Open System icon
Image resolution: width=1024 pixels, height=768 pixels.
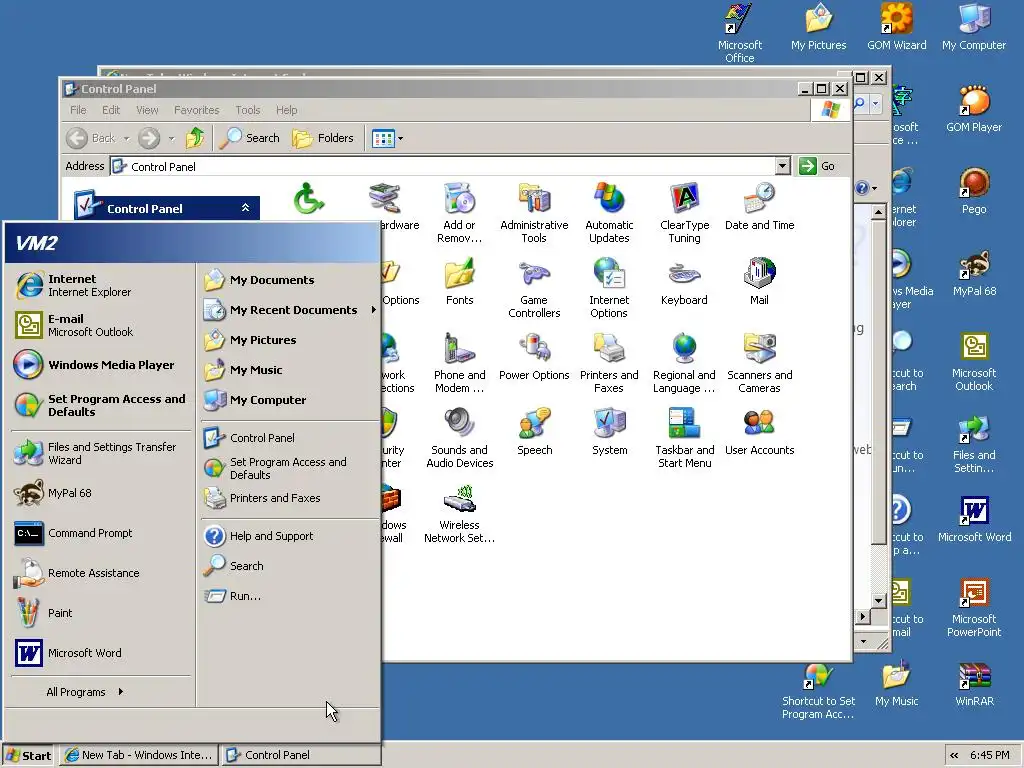(610, 431)
